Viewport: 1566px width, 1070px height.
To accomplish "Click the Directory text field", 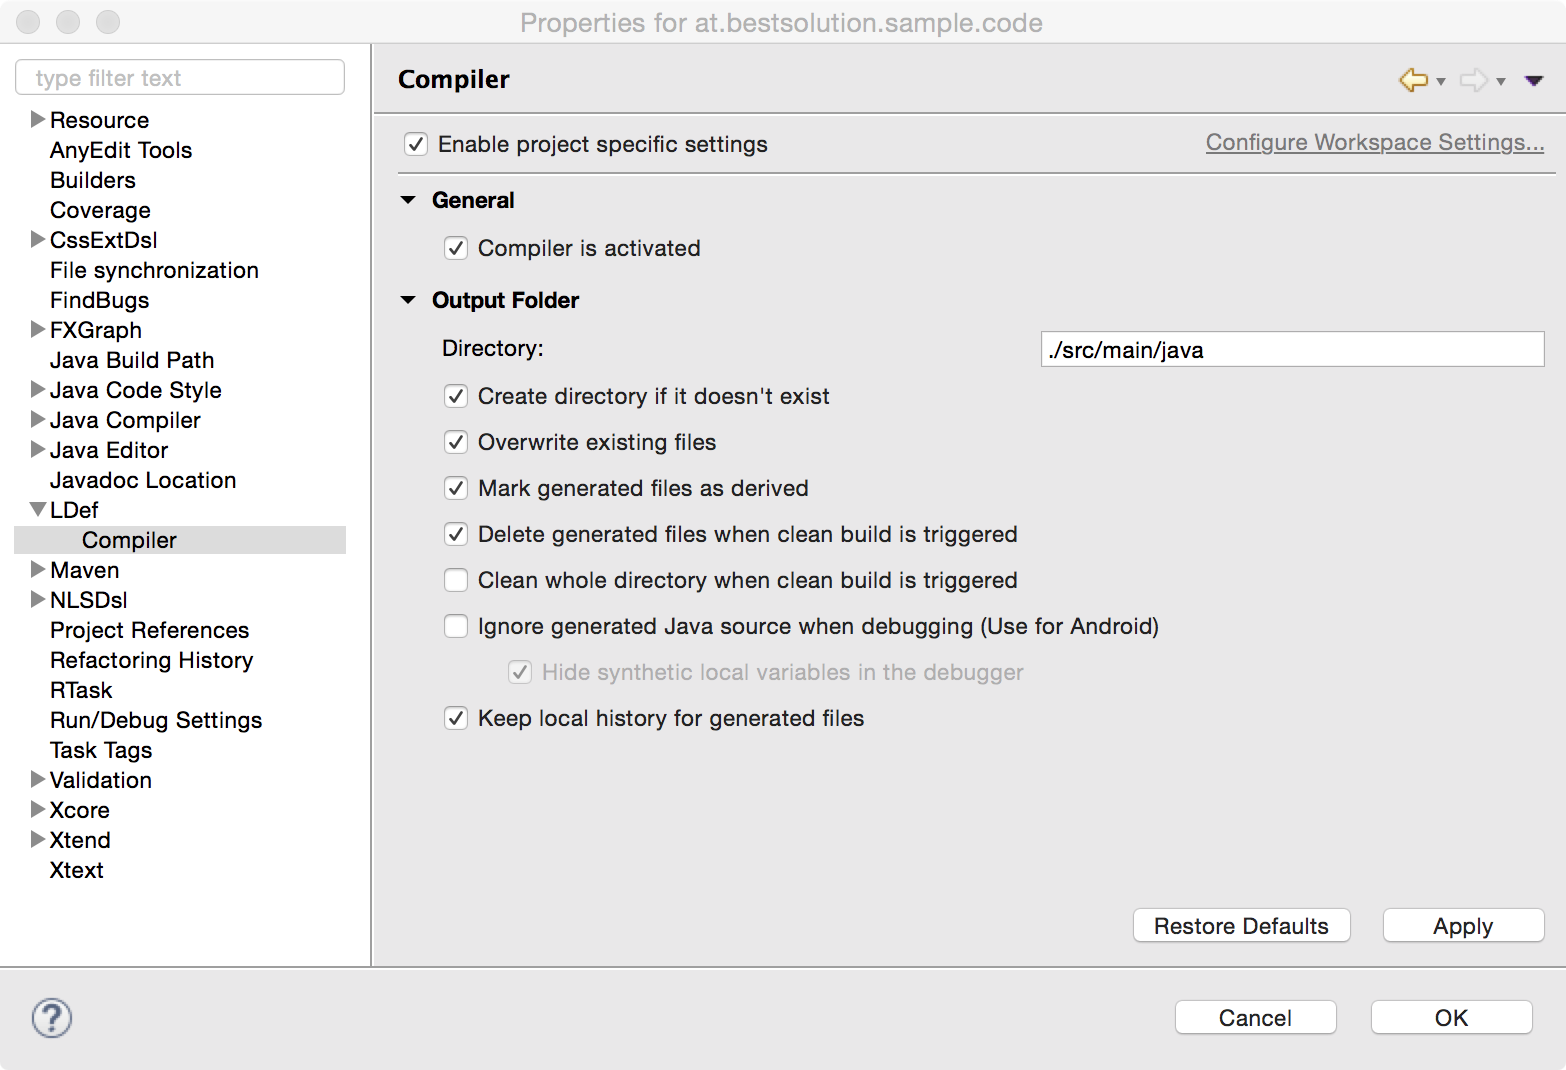I will click(1292, 350).
